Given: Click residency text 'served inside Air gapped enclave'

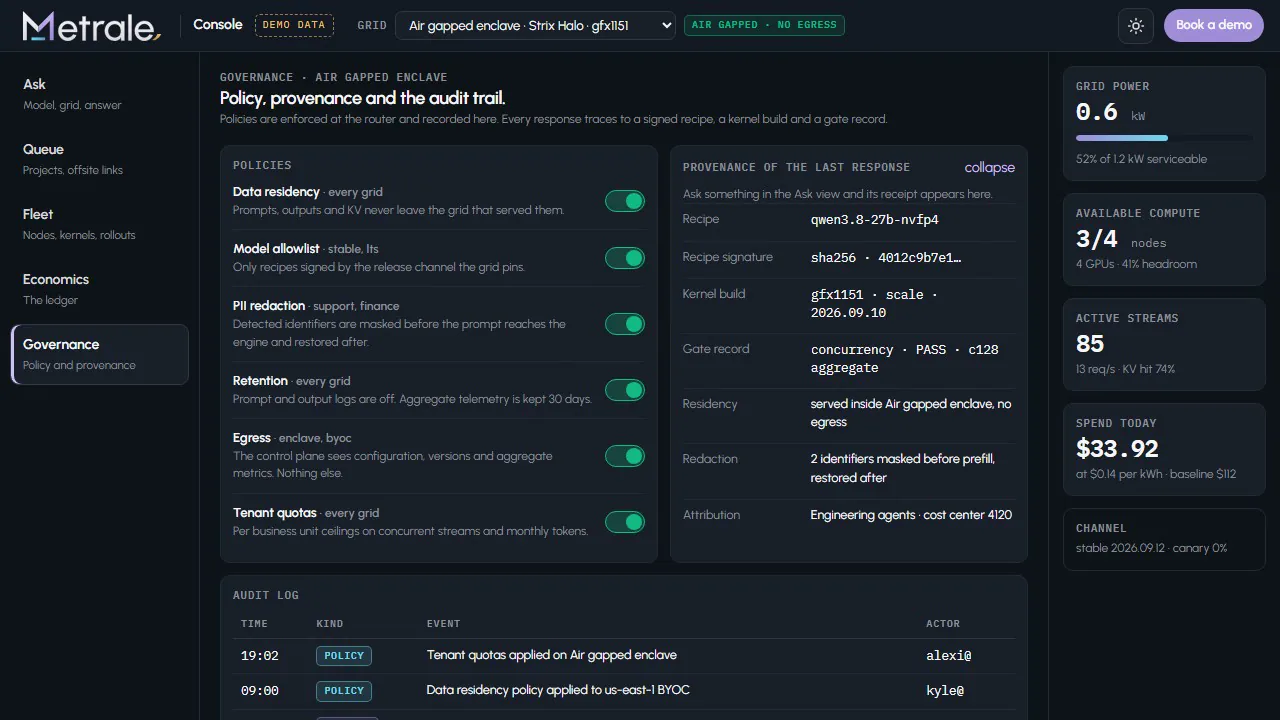Looking at the screenshot, I should coord(911,414).
